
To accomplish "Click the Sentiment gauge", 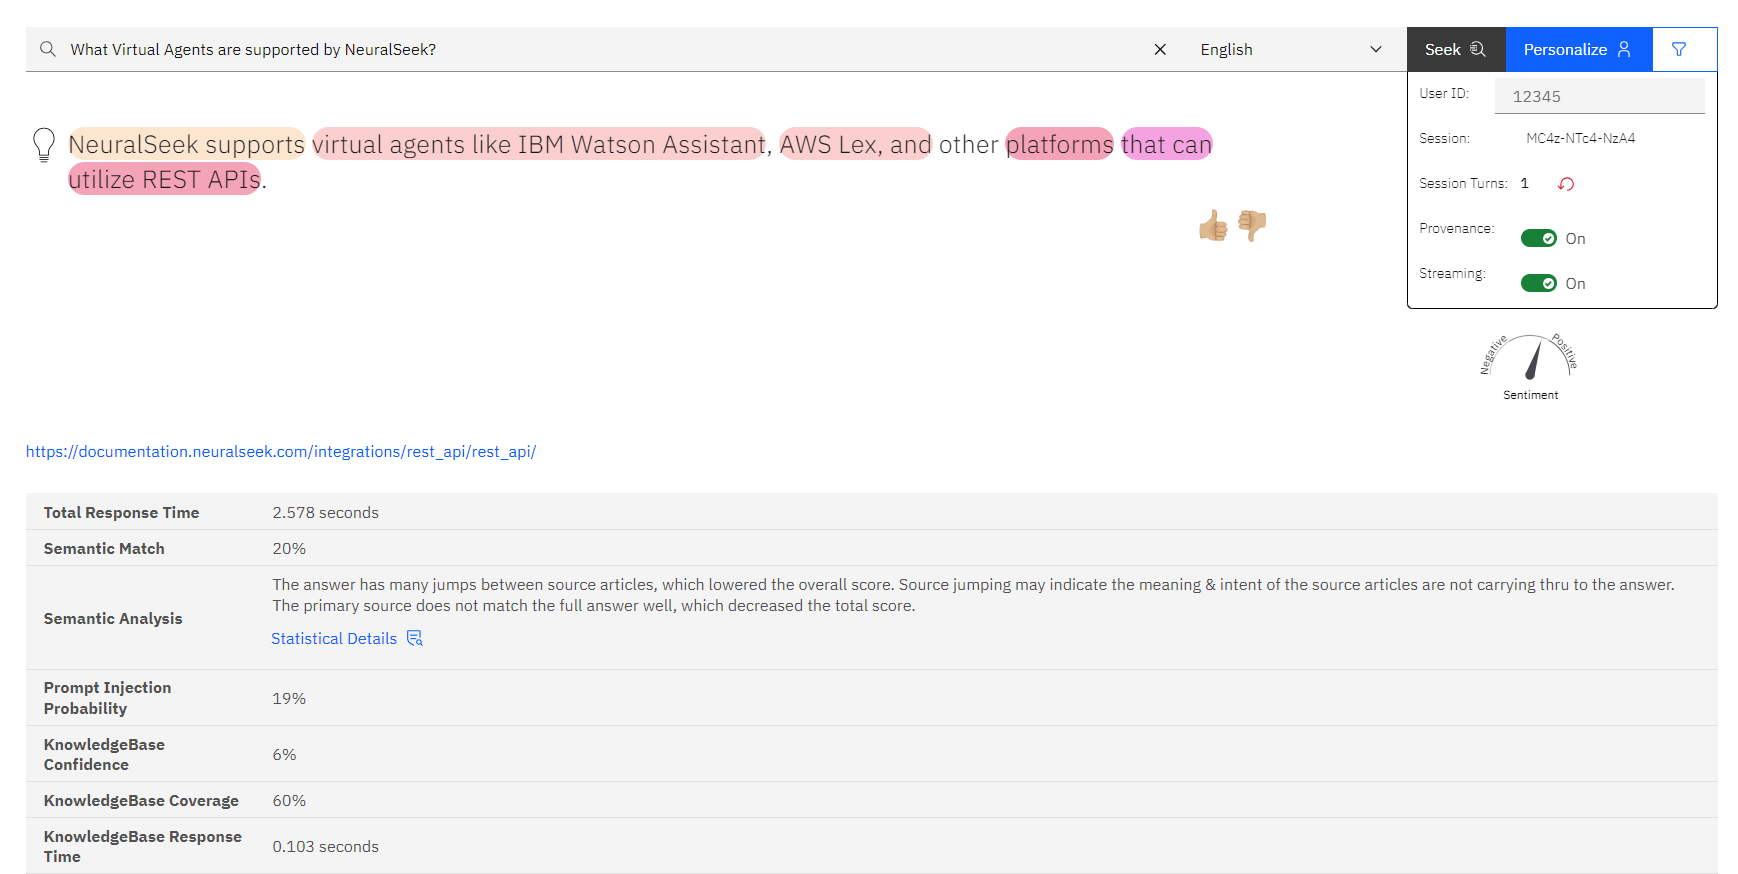I will (1530, 366).
